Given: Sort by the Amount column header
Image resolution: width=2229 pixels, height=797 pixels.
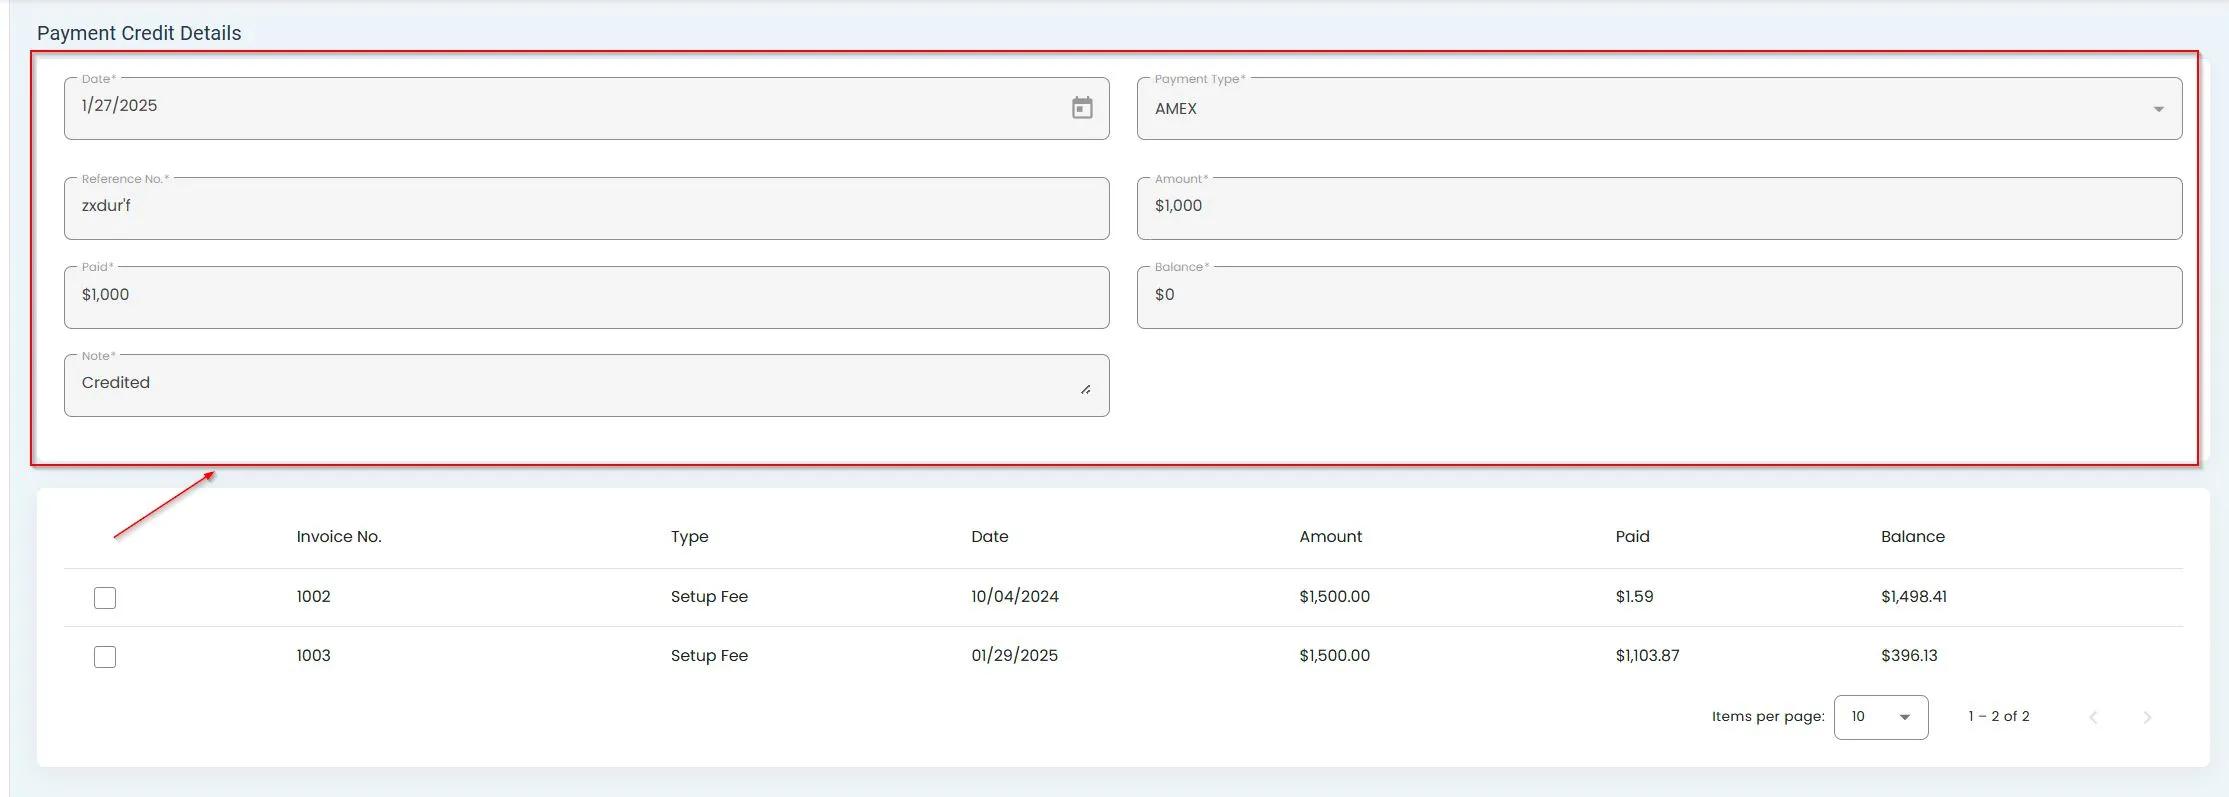Looking at the screenshot, I should (1330, 537).
